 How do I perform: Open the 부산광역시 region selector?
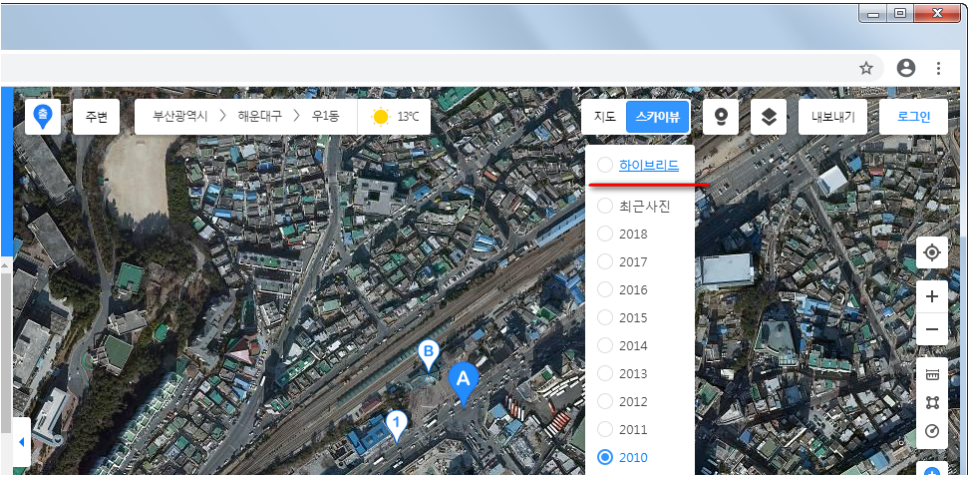point(179,116)
